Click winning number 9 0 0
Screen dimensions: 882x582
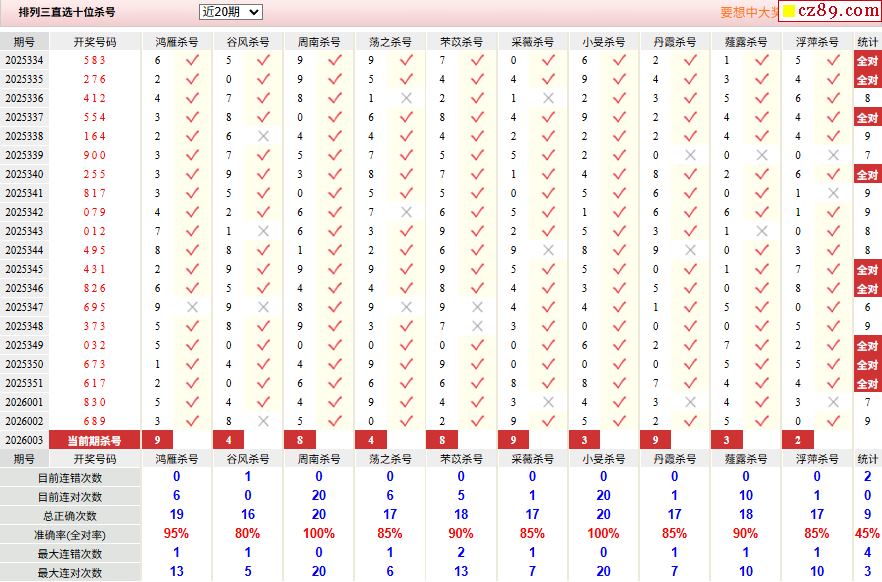point(94,155)
